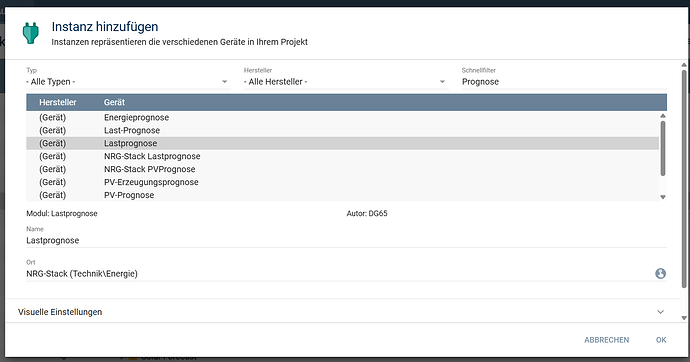Select PV-Prognose device row
Screen dimensions: 690x362
(x=342, y=195)
